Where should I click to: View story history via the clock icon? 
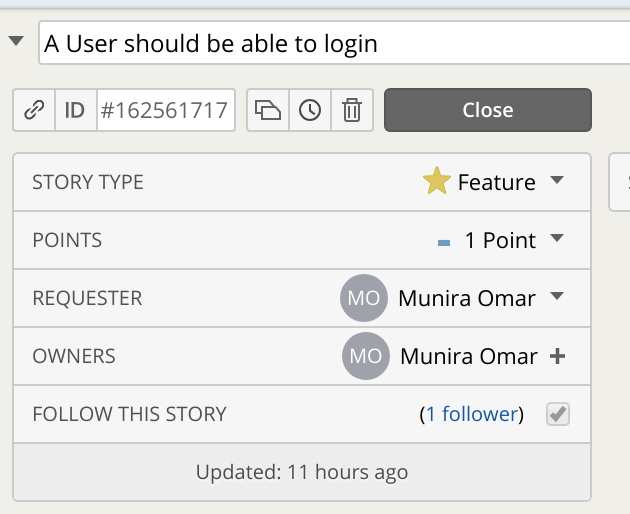pyautogui.click(x=310, y=111)
